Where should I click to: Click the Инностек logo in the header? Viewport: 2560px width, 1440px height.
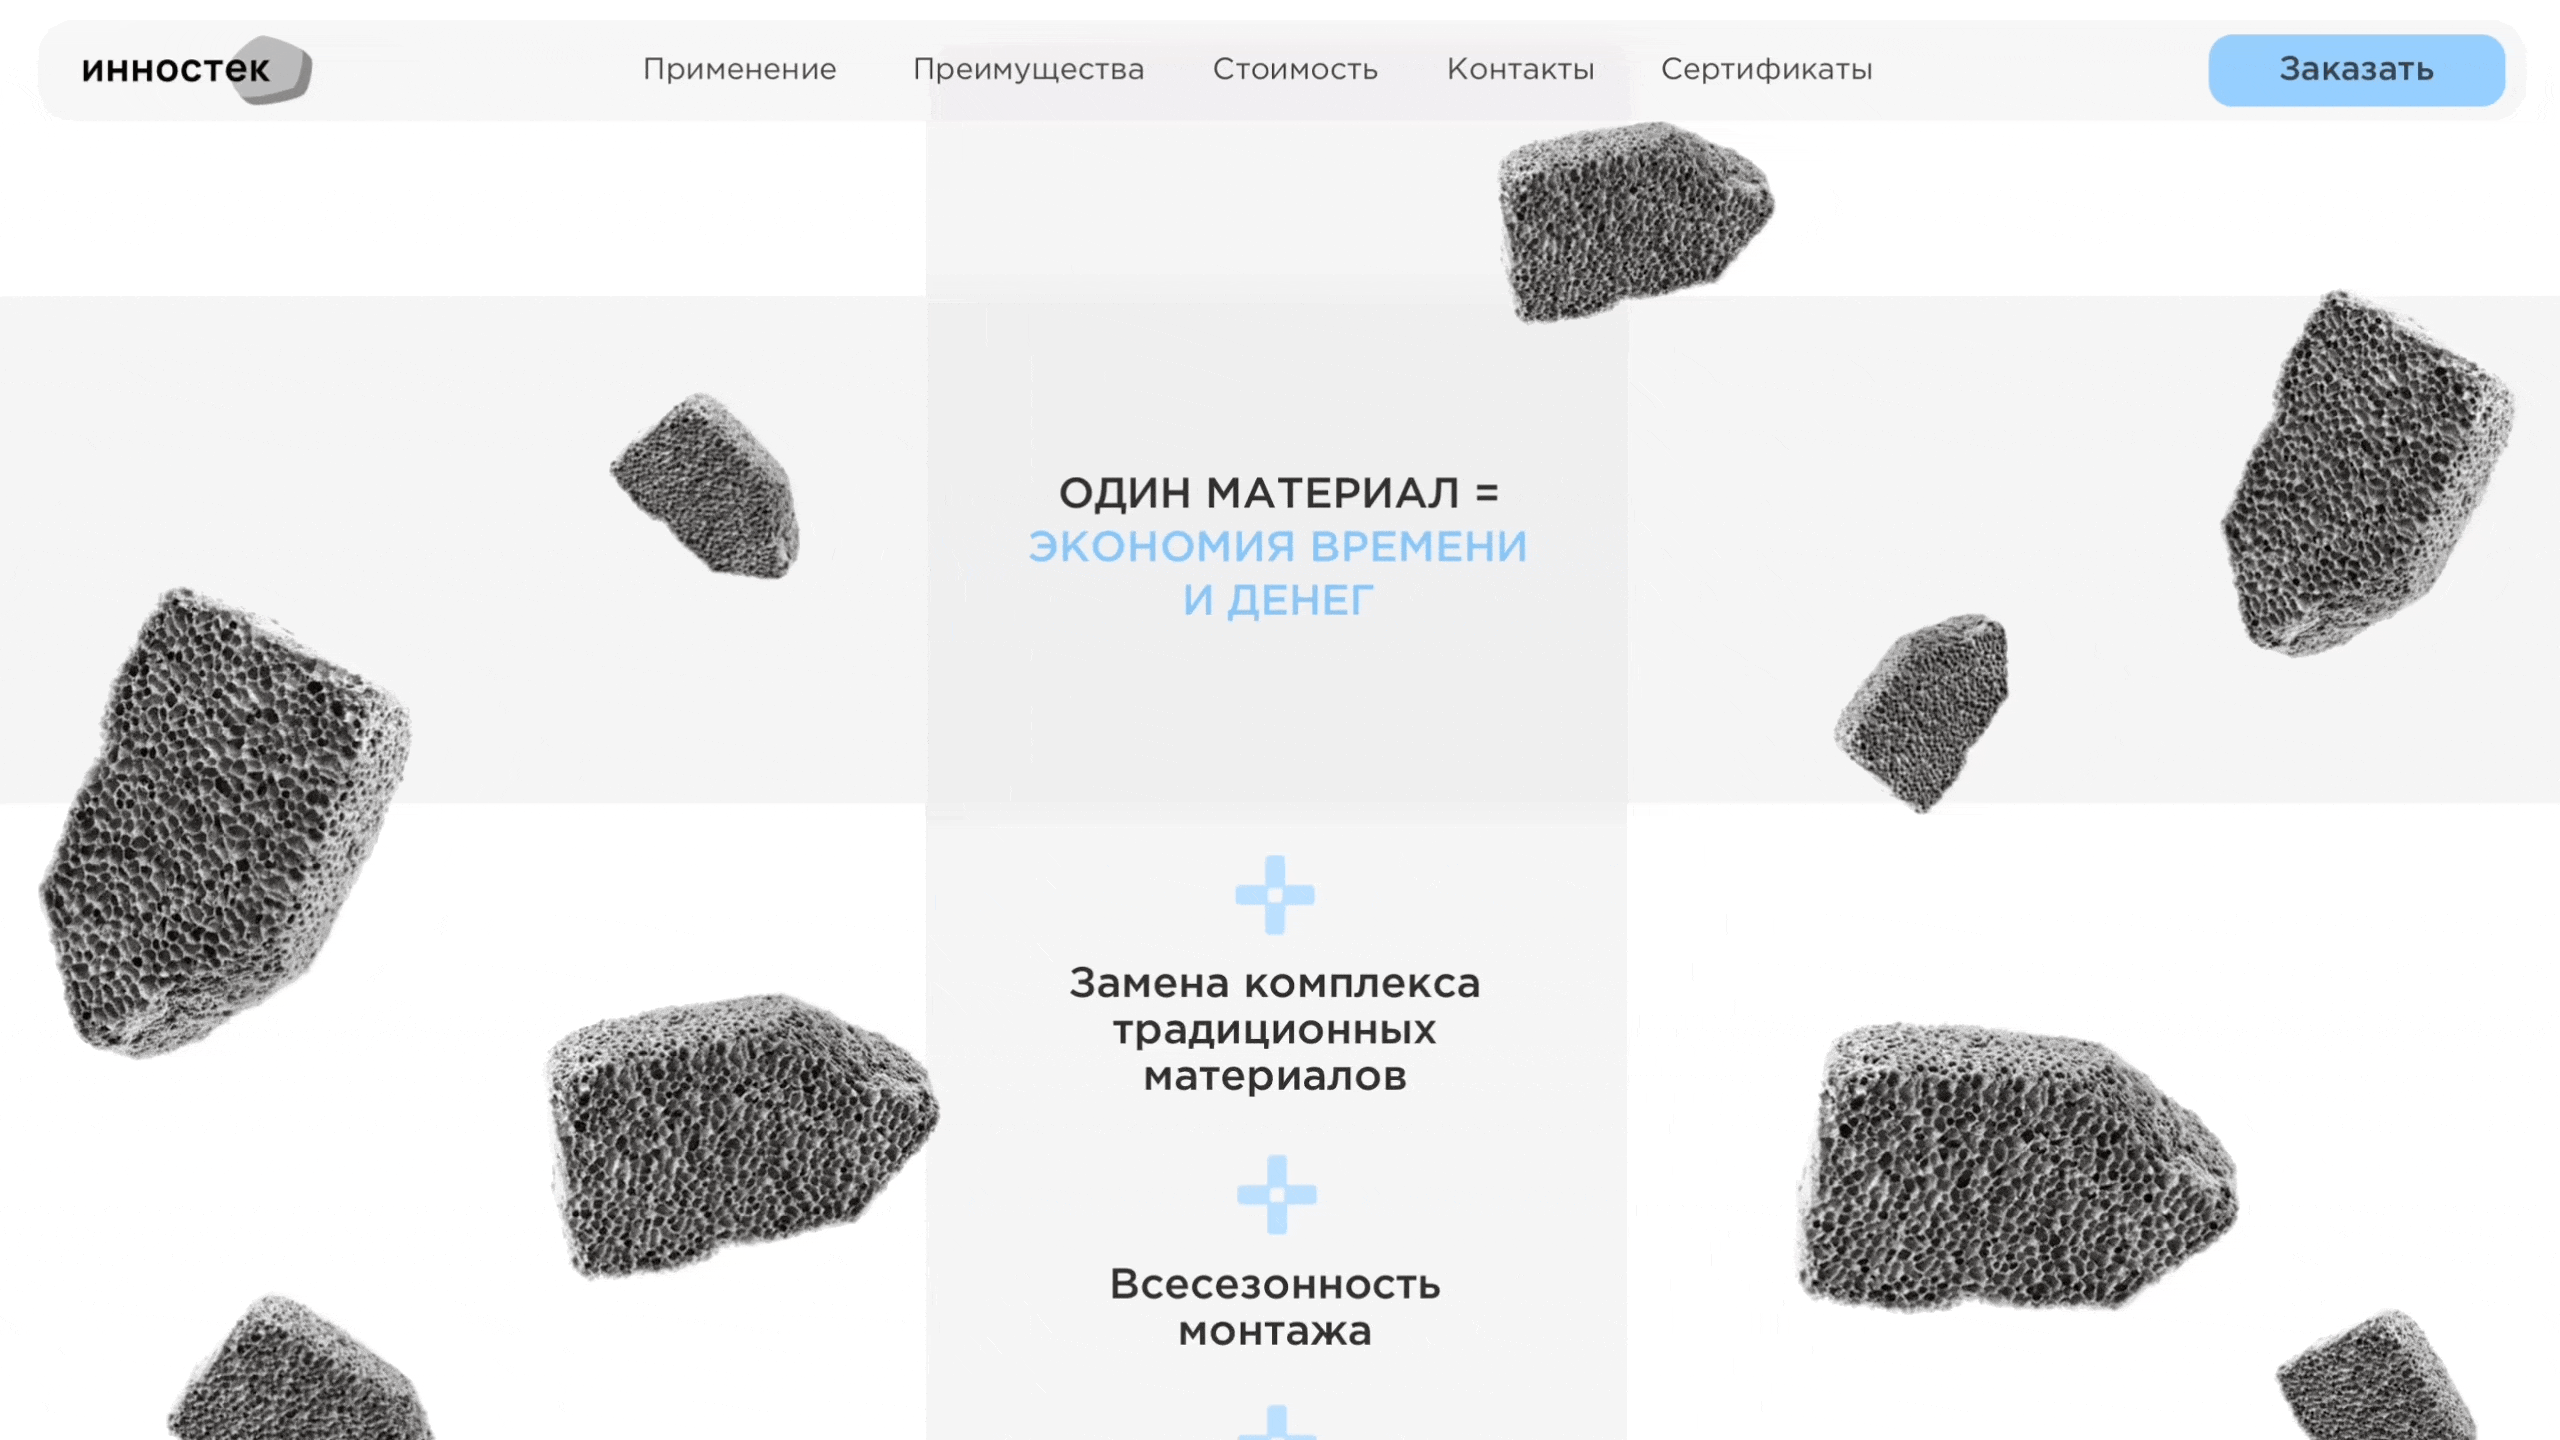[196, 70]
